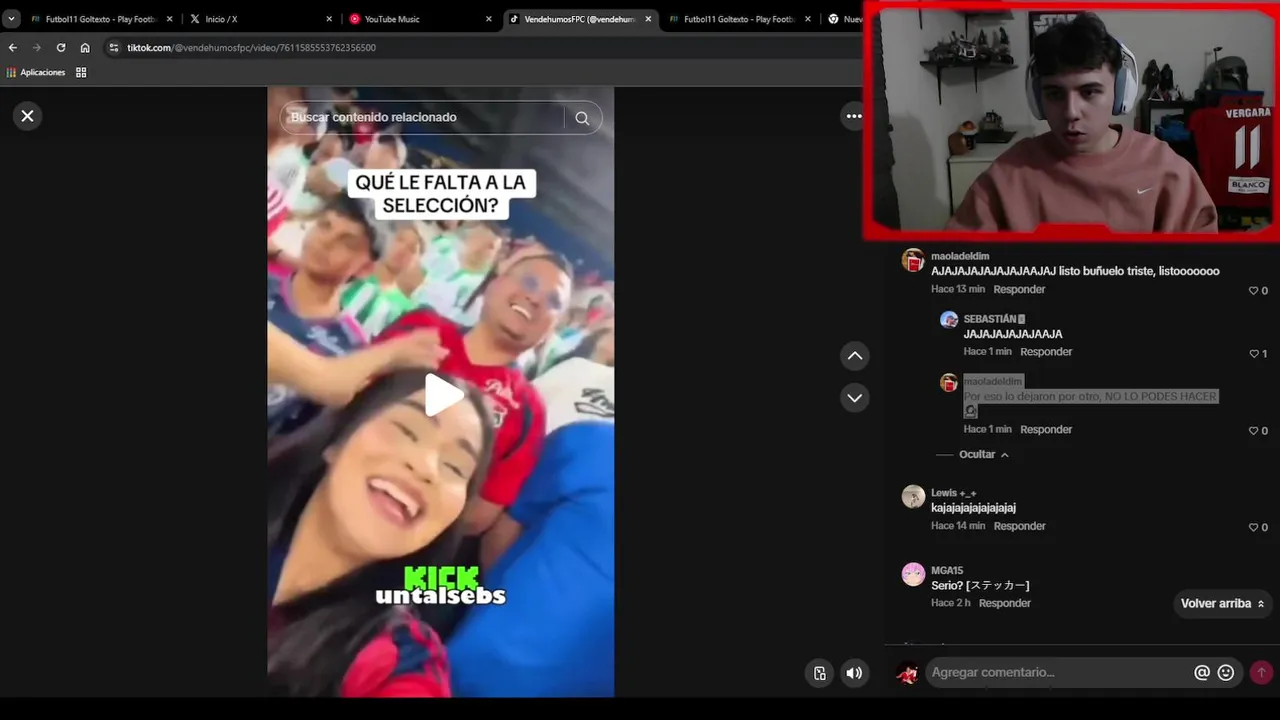Select the VendehumosFPC TikTok tab
The width and height of the screenshot is (1280, 720).
[x=580, y=19]
